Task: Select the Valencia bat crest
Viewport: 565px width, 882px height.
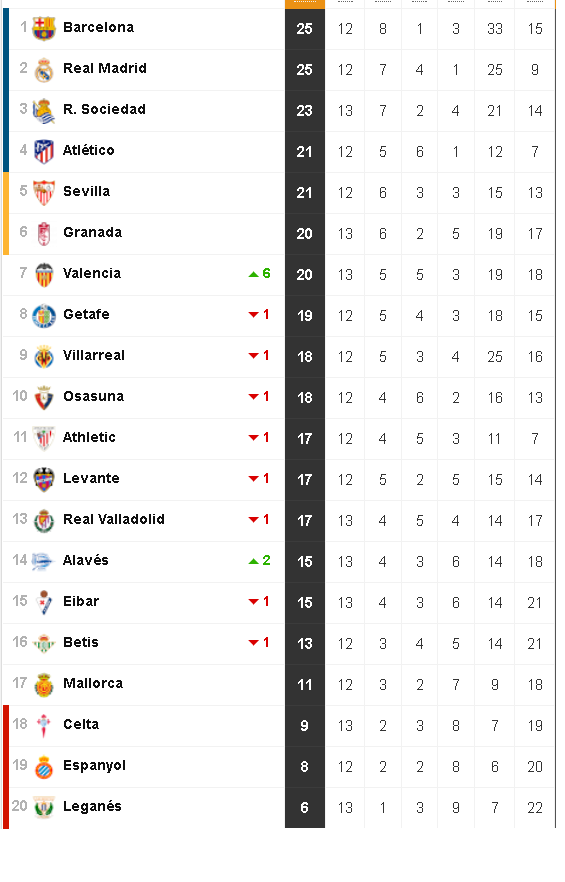Action: tap(44, 275)
